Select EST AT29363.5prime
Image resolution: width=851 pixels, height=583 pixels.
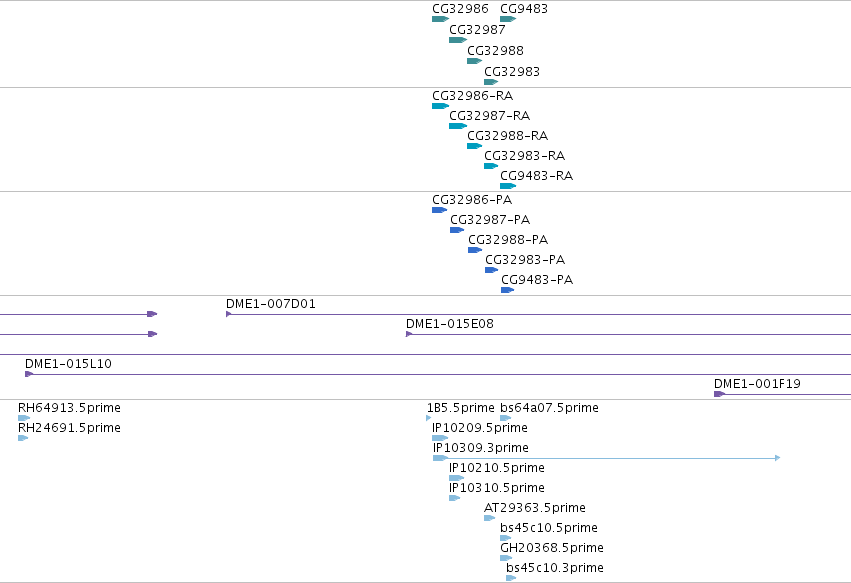click(535, 509)
